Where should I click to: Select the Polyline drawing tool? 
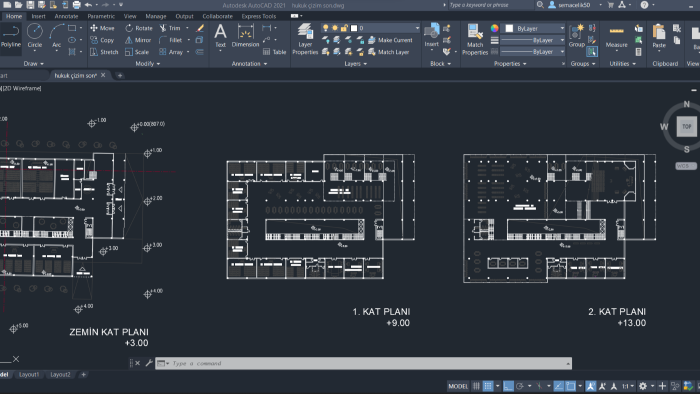11,36
